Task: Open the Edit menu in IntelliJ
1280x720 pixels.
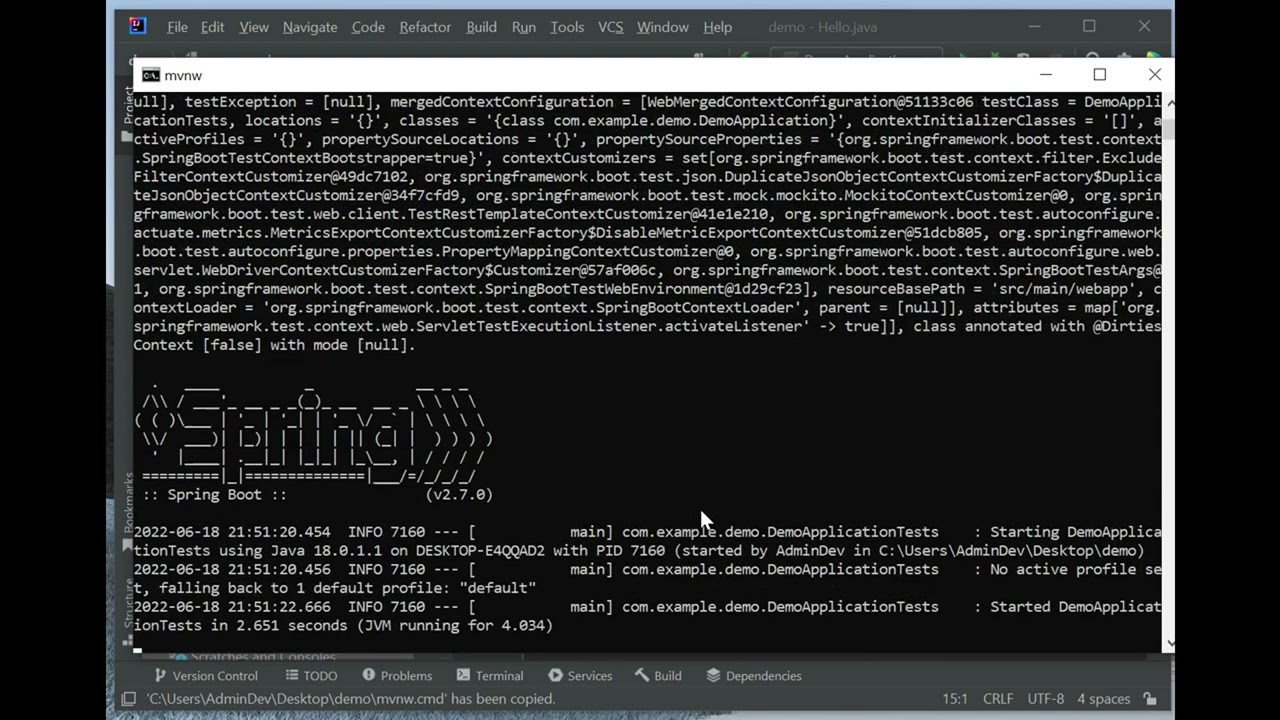Action: [212, 27]
